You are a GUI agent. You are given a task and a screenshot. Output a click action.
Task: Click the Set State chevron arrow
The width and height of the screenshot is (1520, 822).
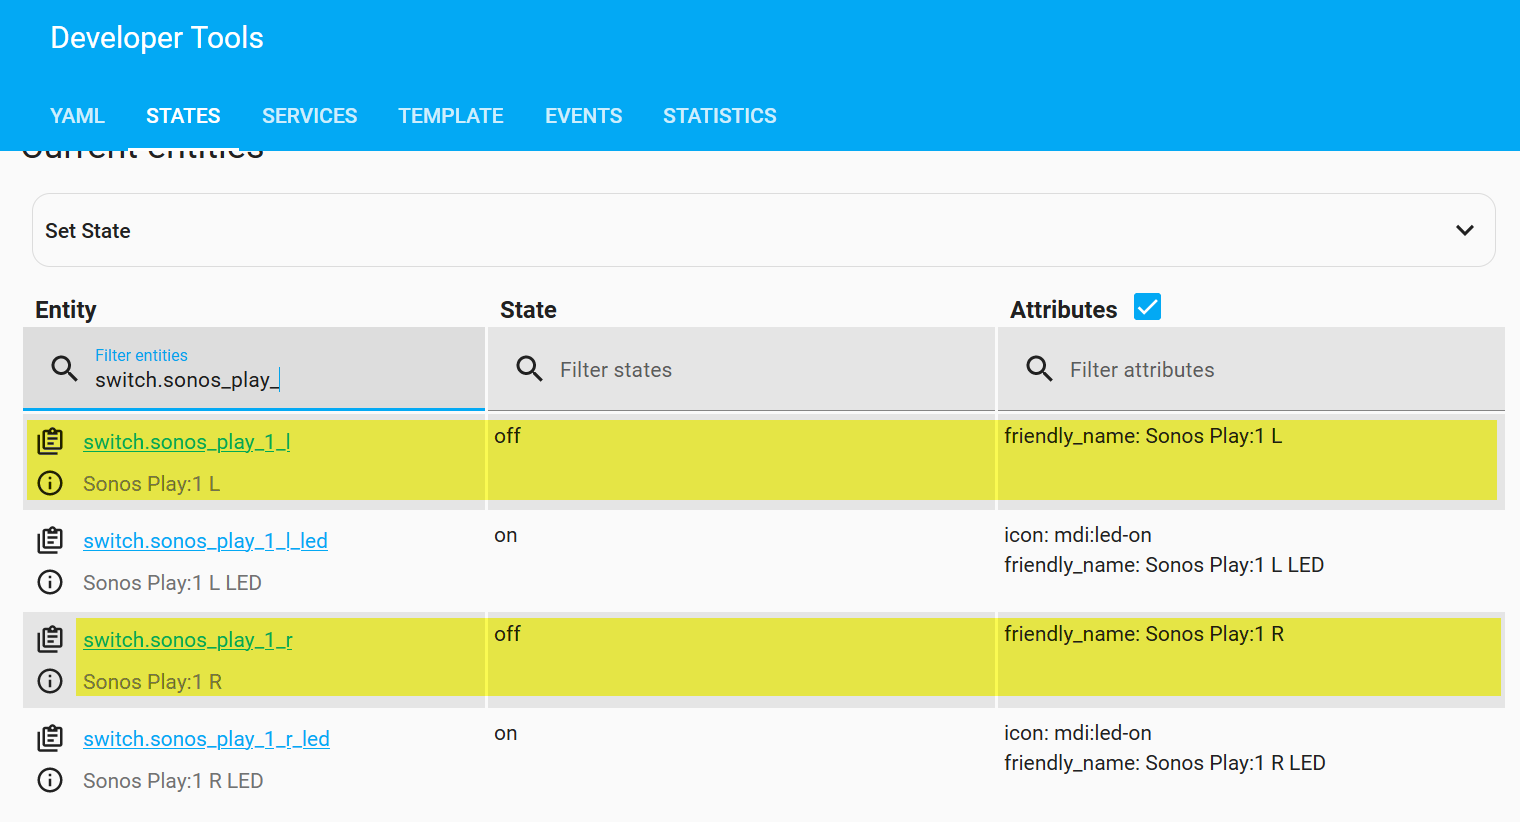pyautogui.click(x=1464, y=231)
